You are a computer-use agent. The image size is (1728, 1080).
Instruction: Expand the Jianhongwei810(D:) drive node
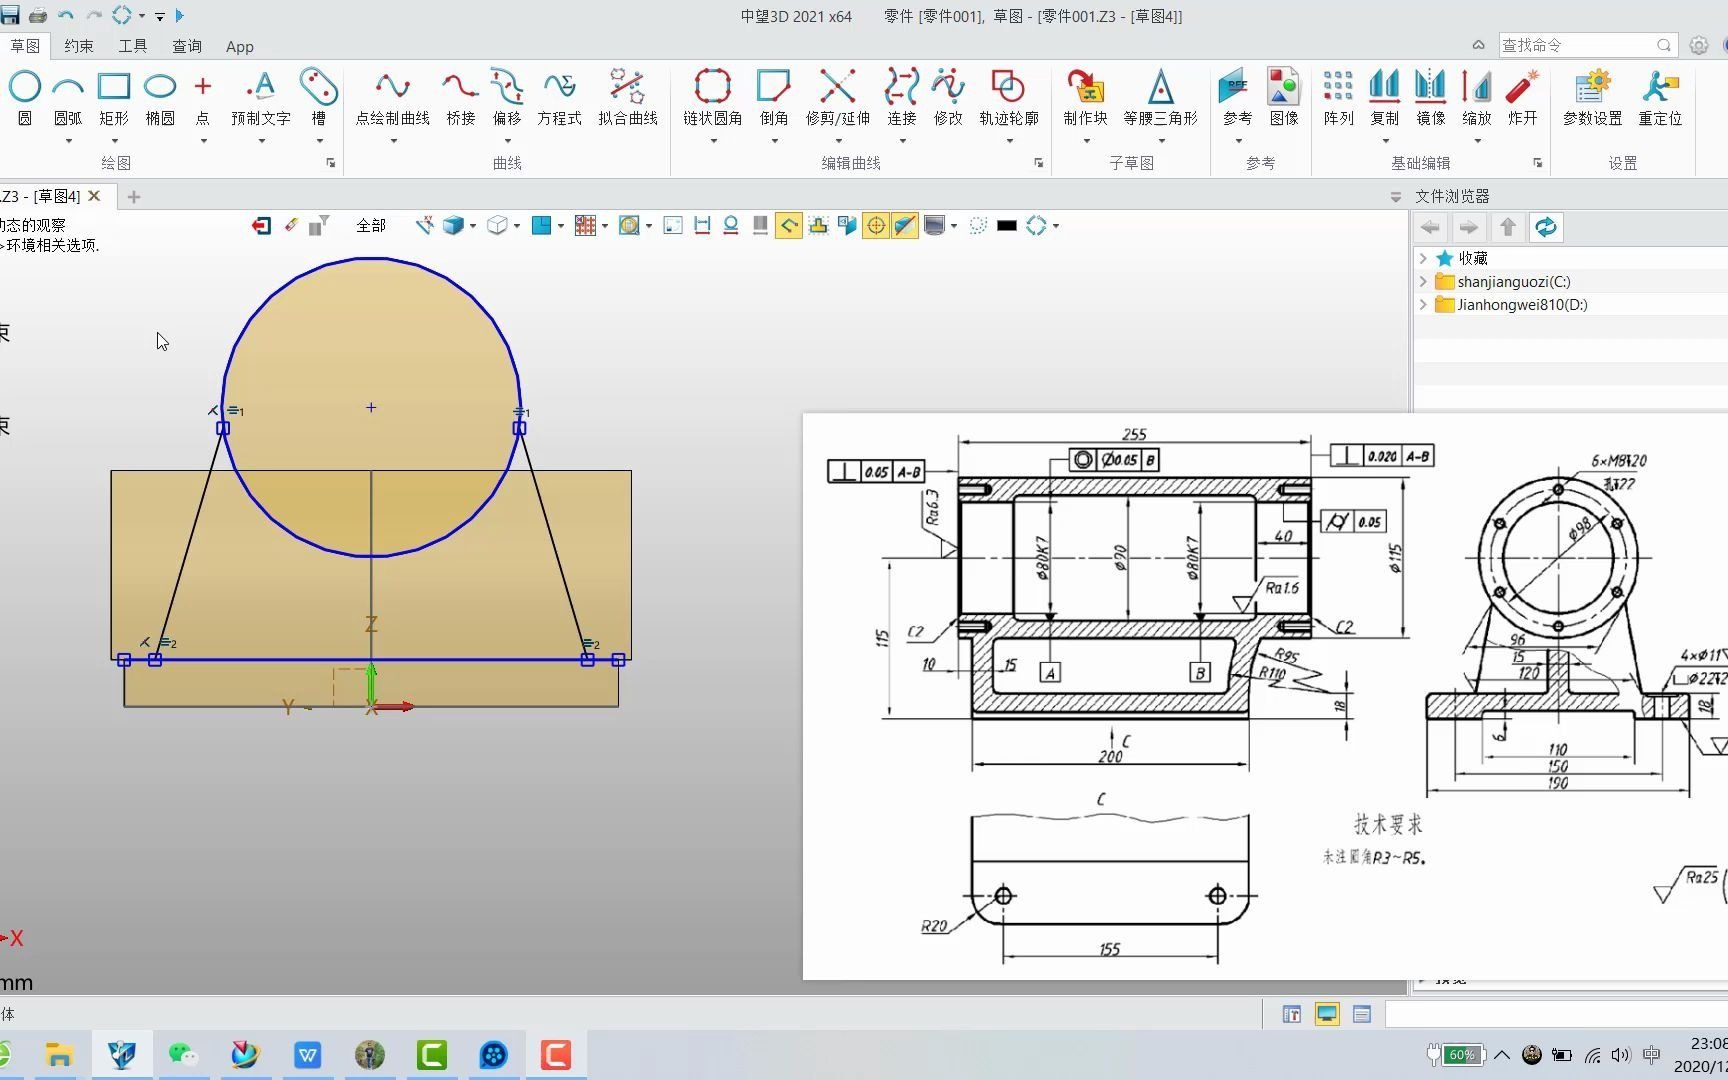(x=1423, y=304)
